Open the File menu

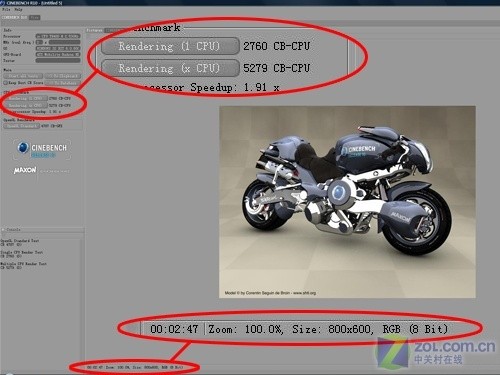point(6,10)
